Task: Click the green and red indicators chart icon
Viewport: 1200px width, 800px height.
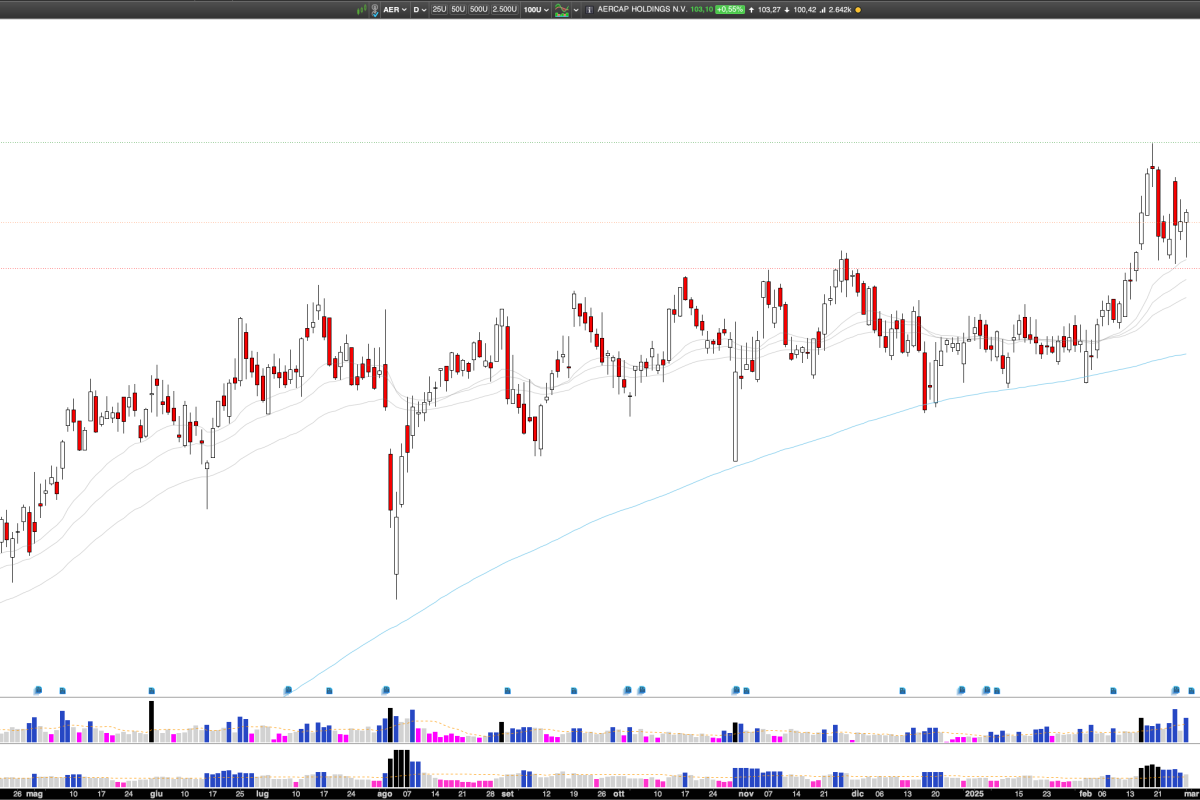Action: 562,9
